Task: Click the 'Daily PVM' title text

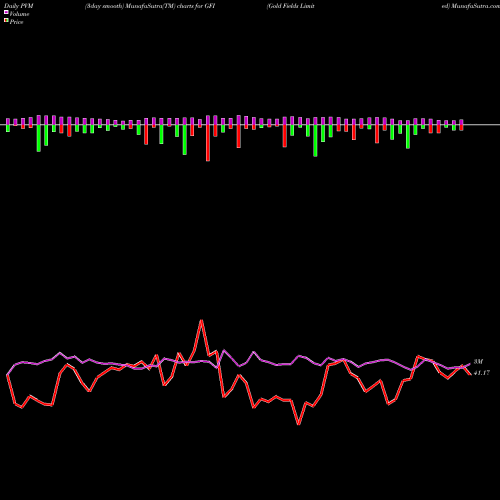Action: 19,6
